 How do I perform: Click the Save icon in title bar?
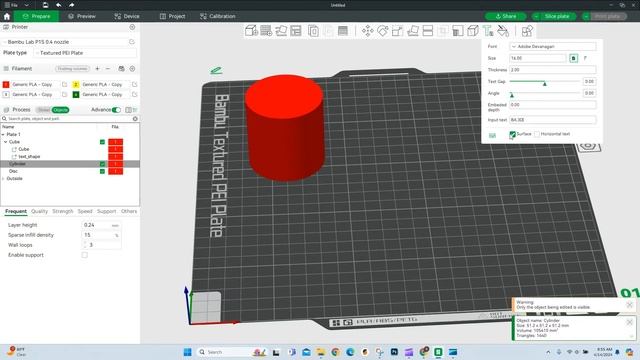[45, 5]
